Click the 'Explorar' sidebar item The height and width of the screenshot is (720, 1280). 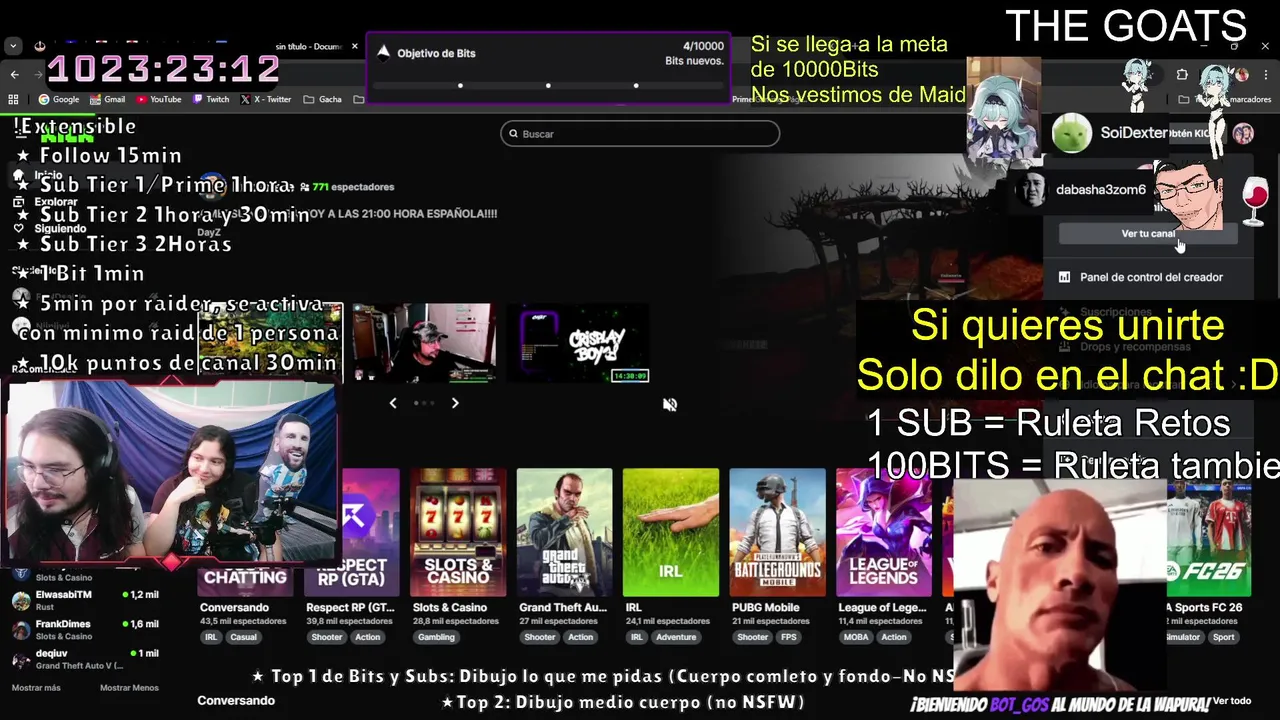[56, 202]
